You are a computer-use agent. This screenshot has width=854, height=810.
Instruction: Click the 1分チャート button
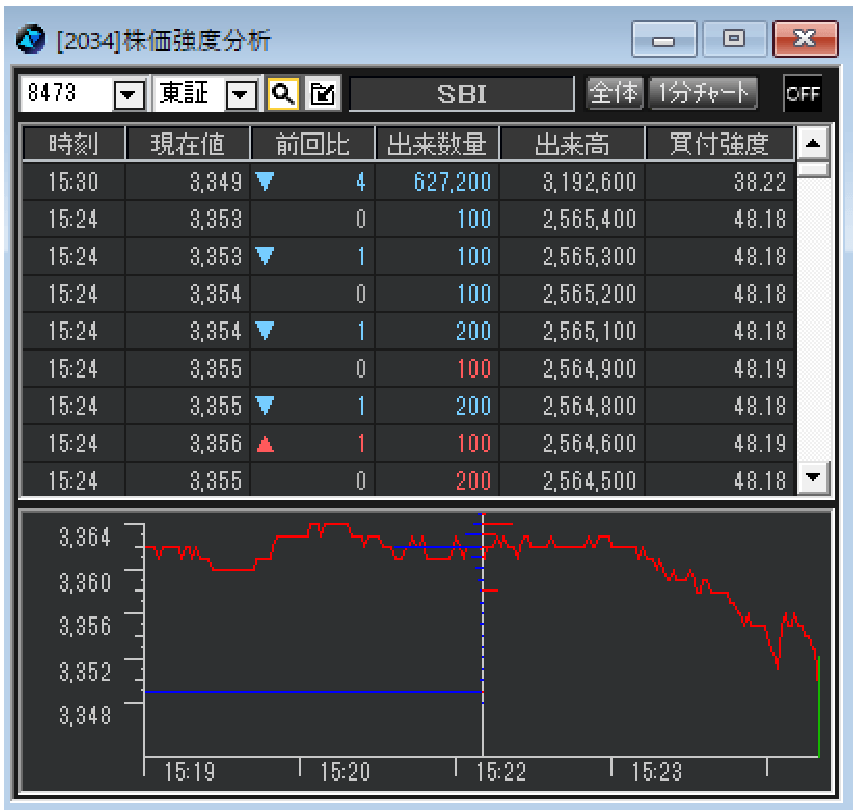tap(703, 93)
